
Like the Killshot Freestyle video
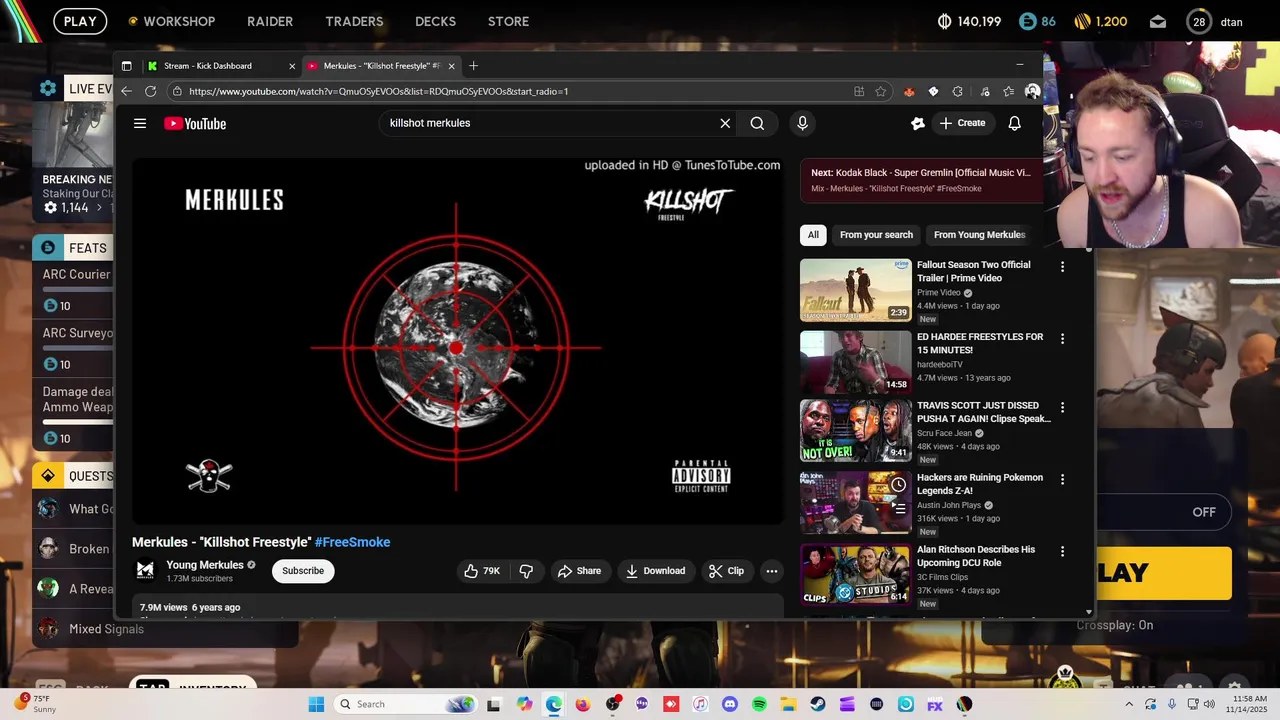tap(481, 571)
